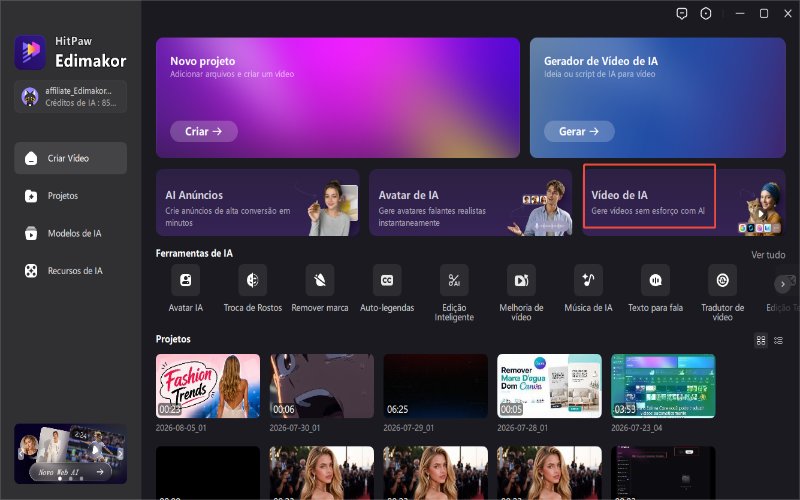Screen dimensions: 800x500
Task: Click the Ferramentas de IA heading
Action: pyautogui.click(x=194, y=253)
